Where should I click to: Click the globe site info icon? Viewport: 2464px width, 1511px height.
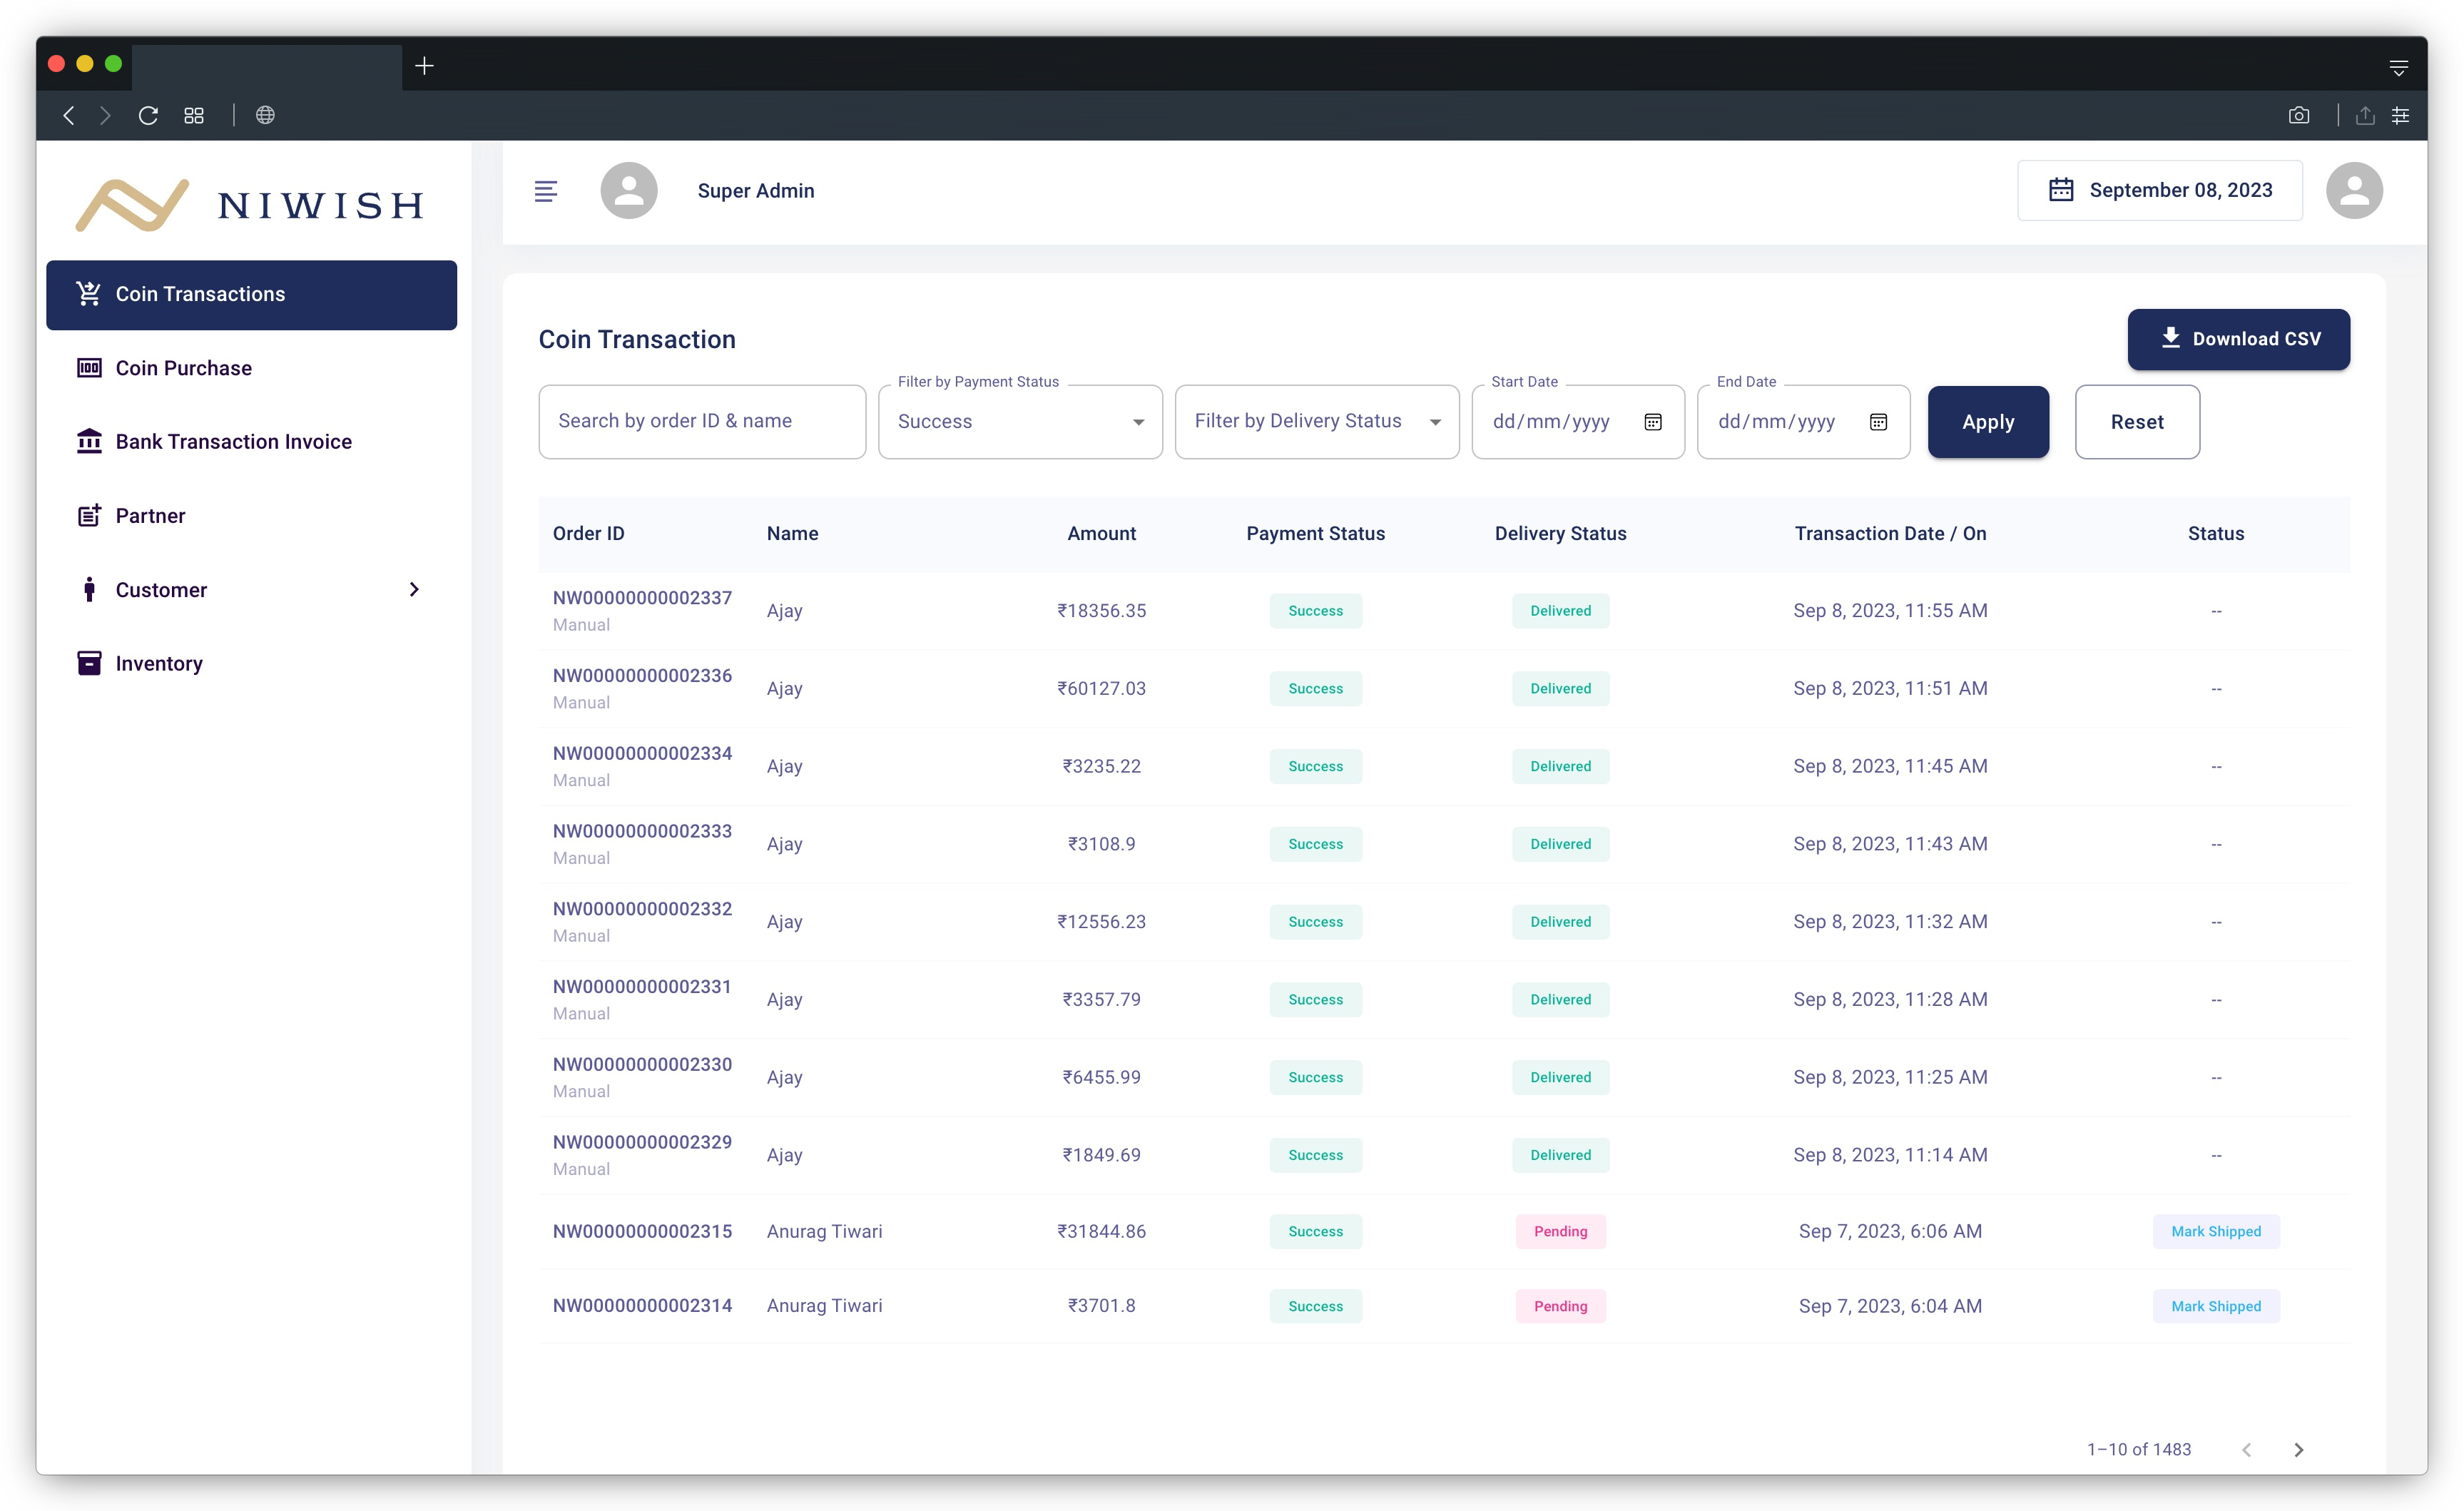point(265,115)
